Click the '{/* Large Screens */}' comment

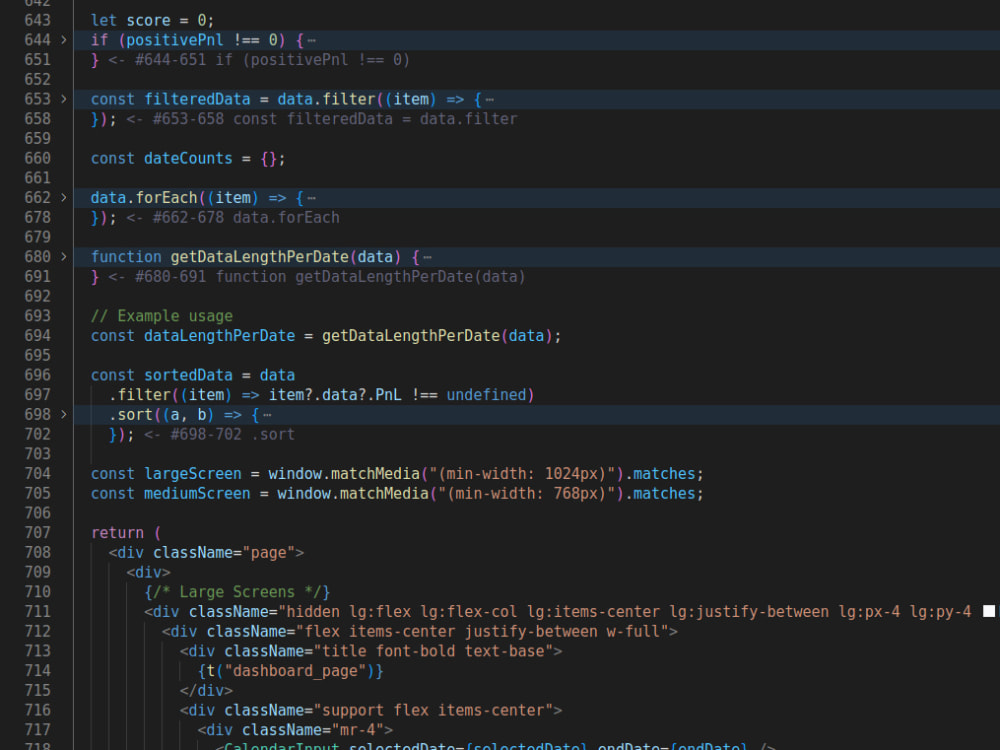tap(237, 592)
